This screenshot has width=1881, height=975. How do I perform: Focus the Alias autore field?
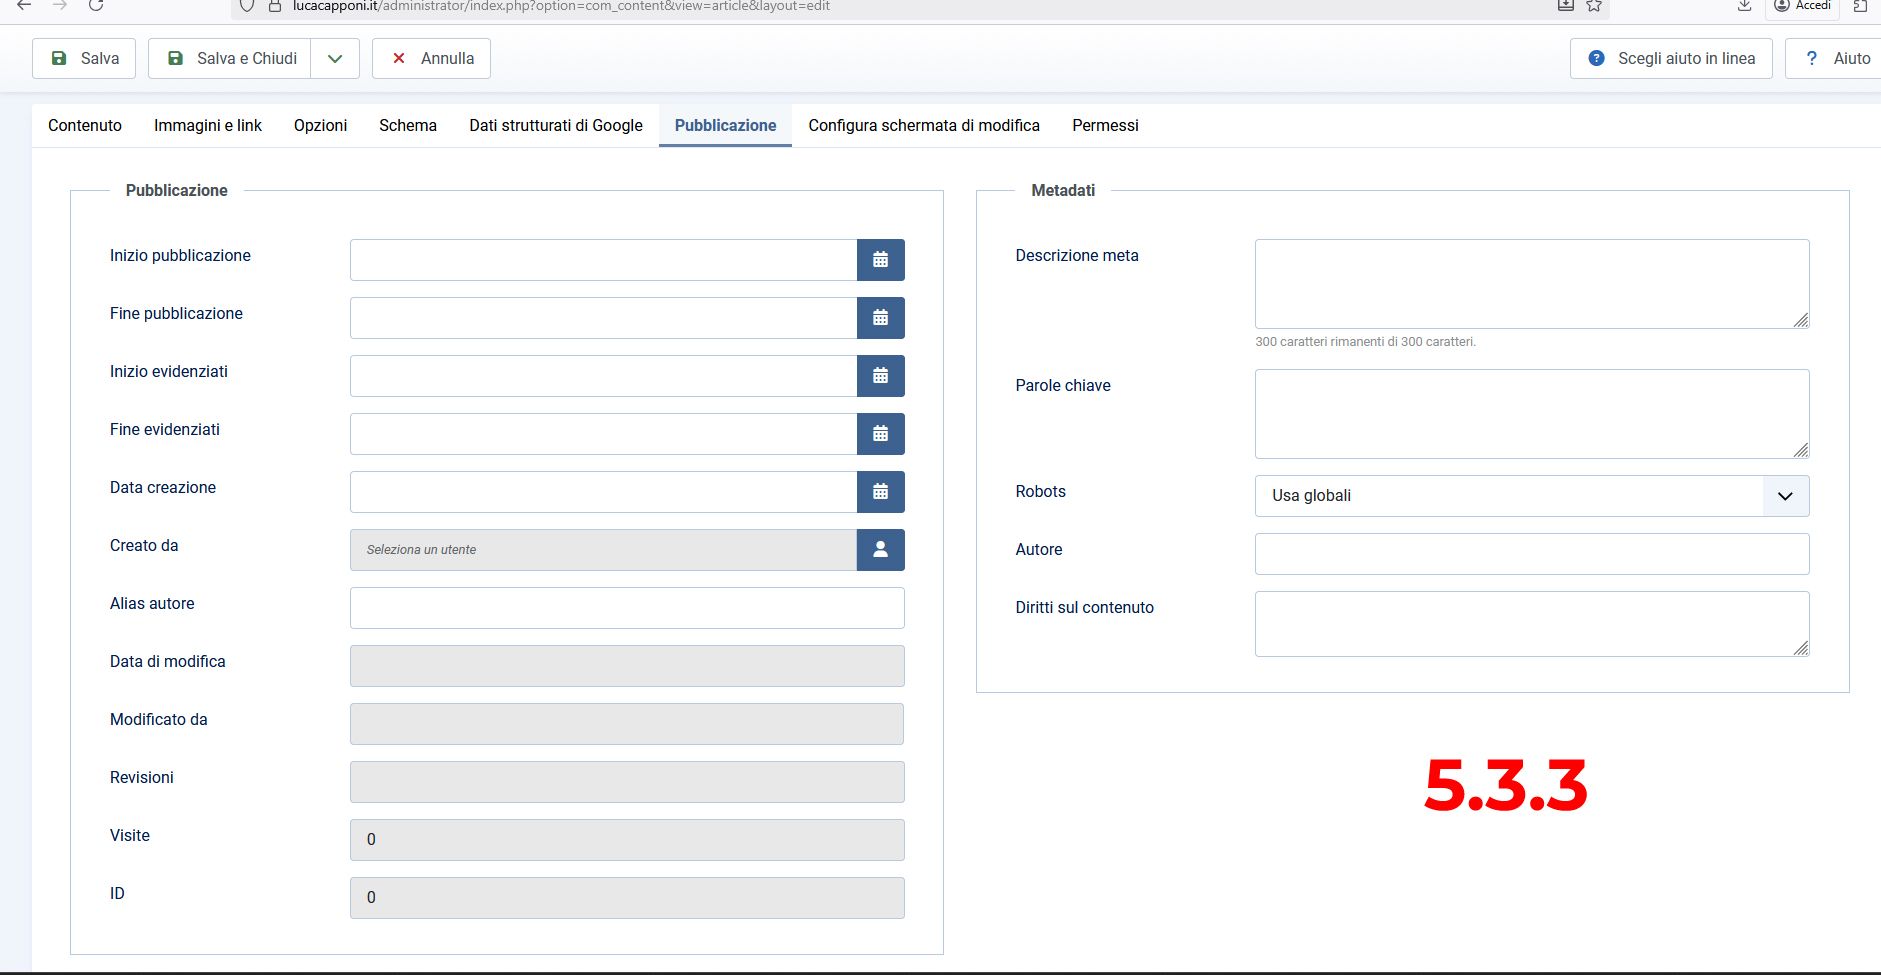point(627,608)
